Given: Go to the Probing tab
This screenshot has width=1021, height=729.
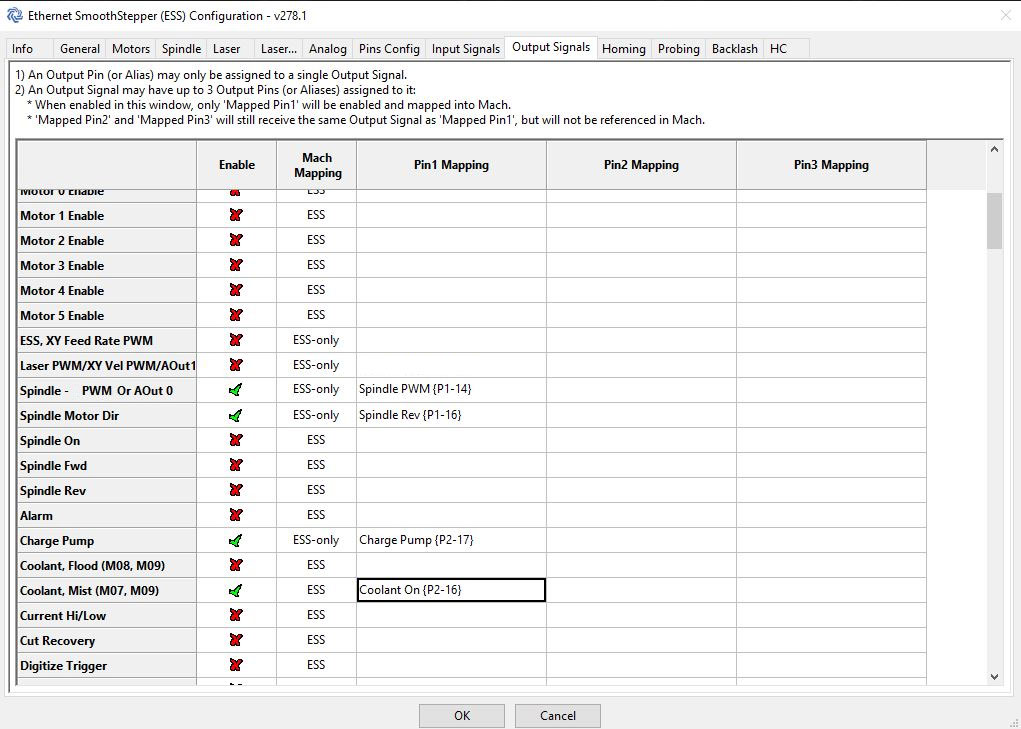Looking at the screenshot, I should pyautogui.click(x=678, y=49).
